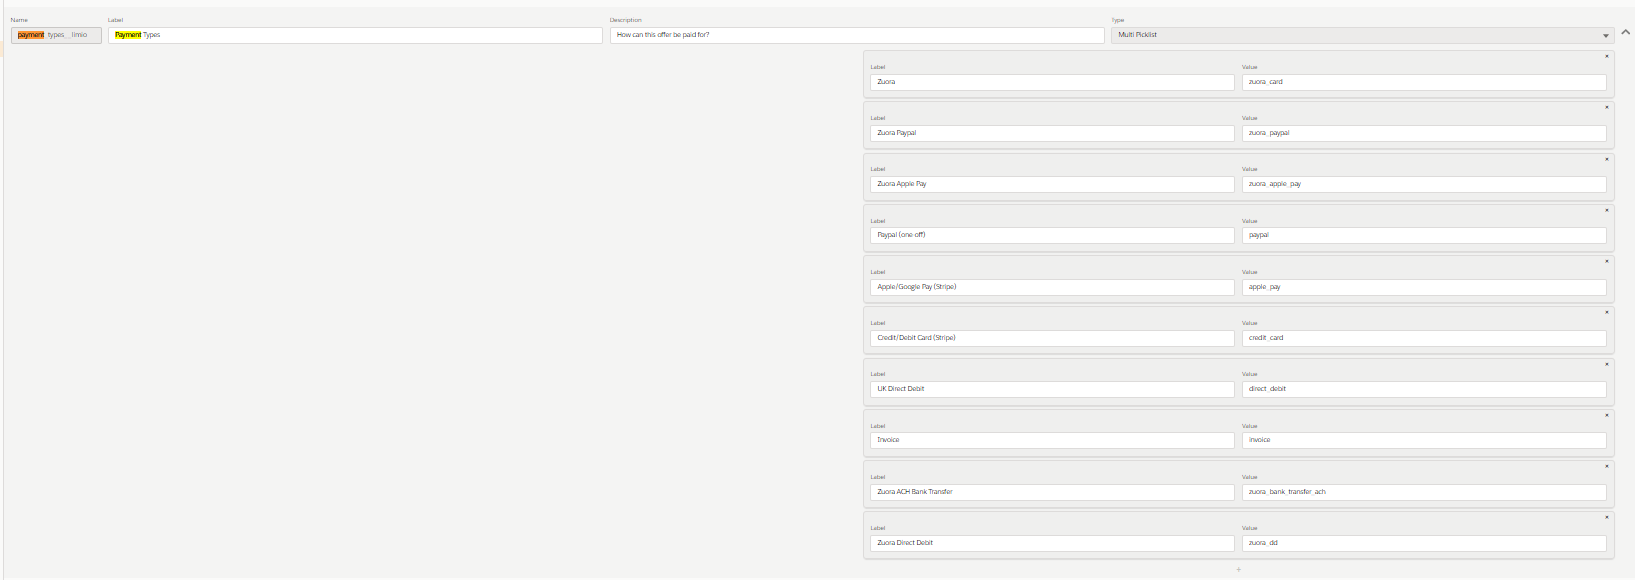Viewport: 1635px width, 580px height.
Task: Click the Payment Types label field
Action: [x=355, y=35]
